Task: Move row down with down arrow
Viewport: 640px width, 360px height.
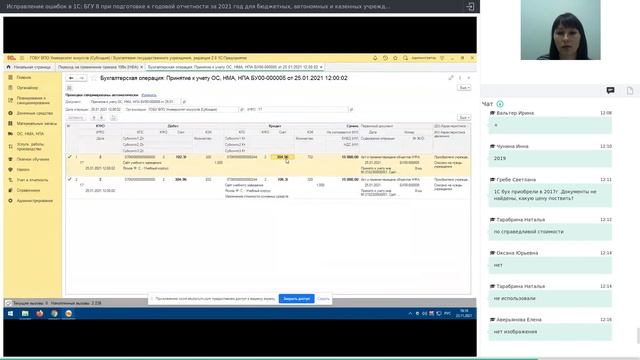Action: click(x=102, y=118)
